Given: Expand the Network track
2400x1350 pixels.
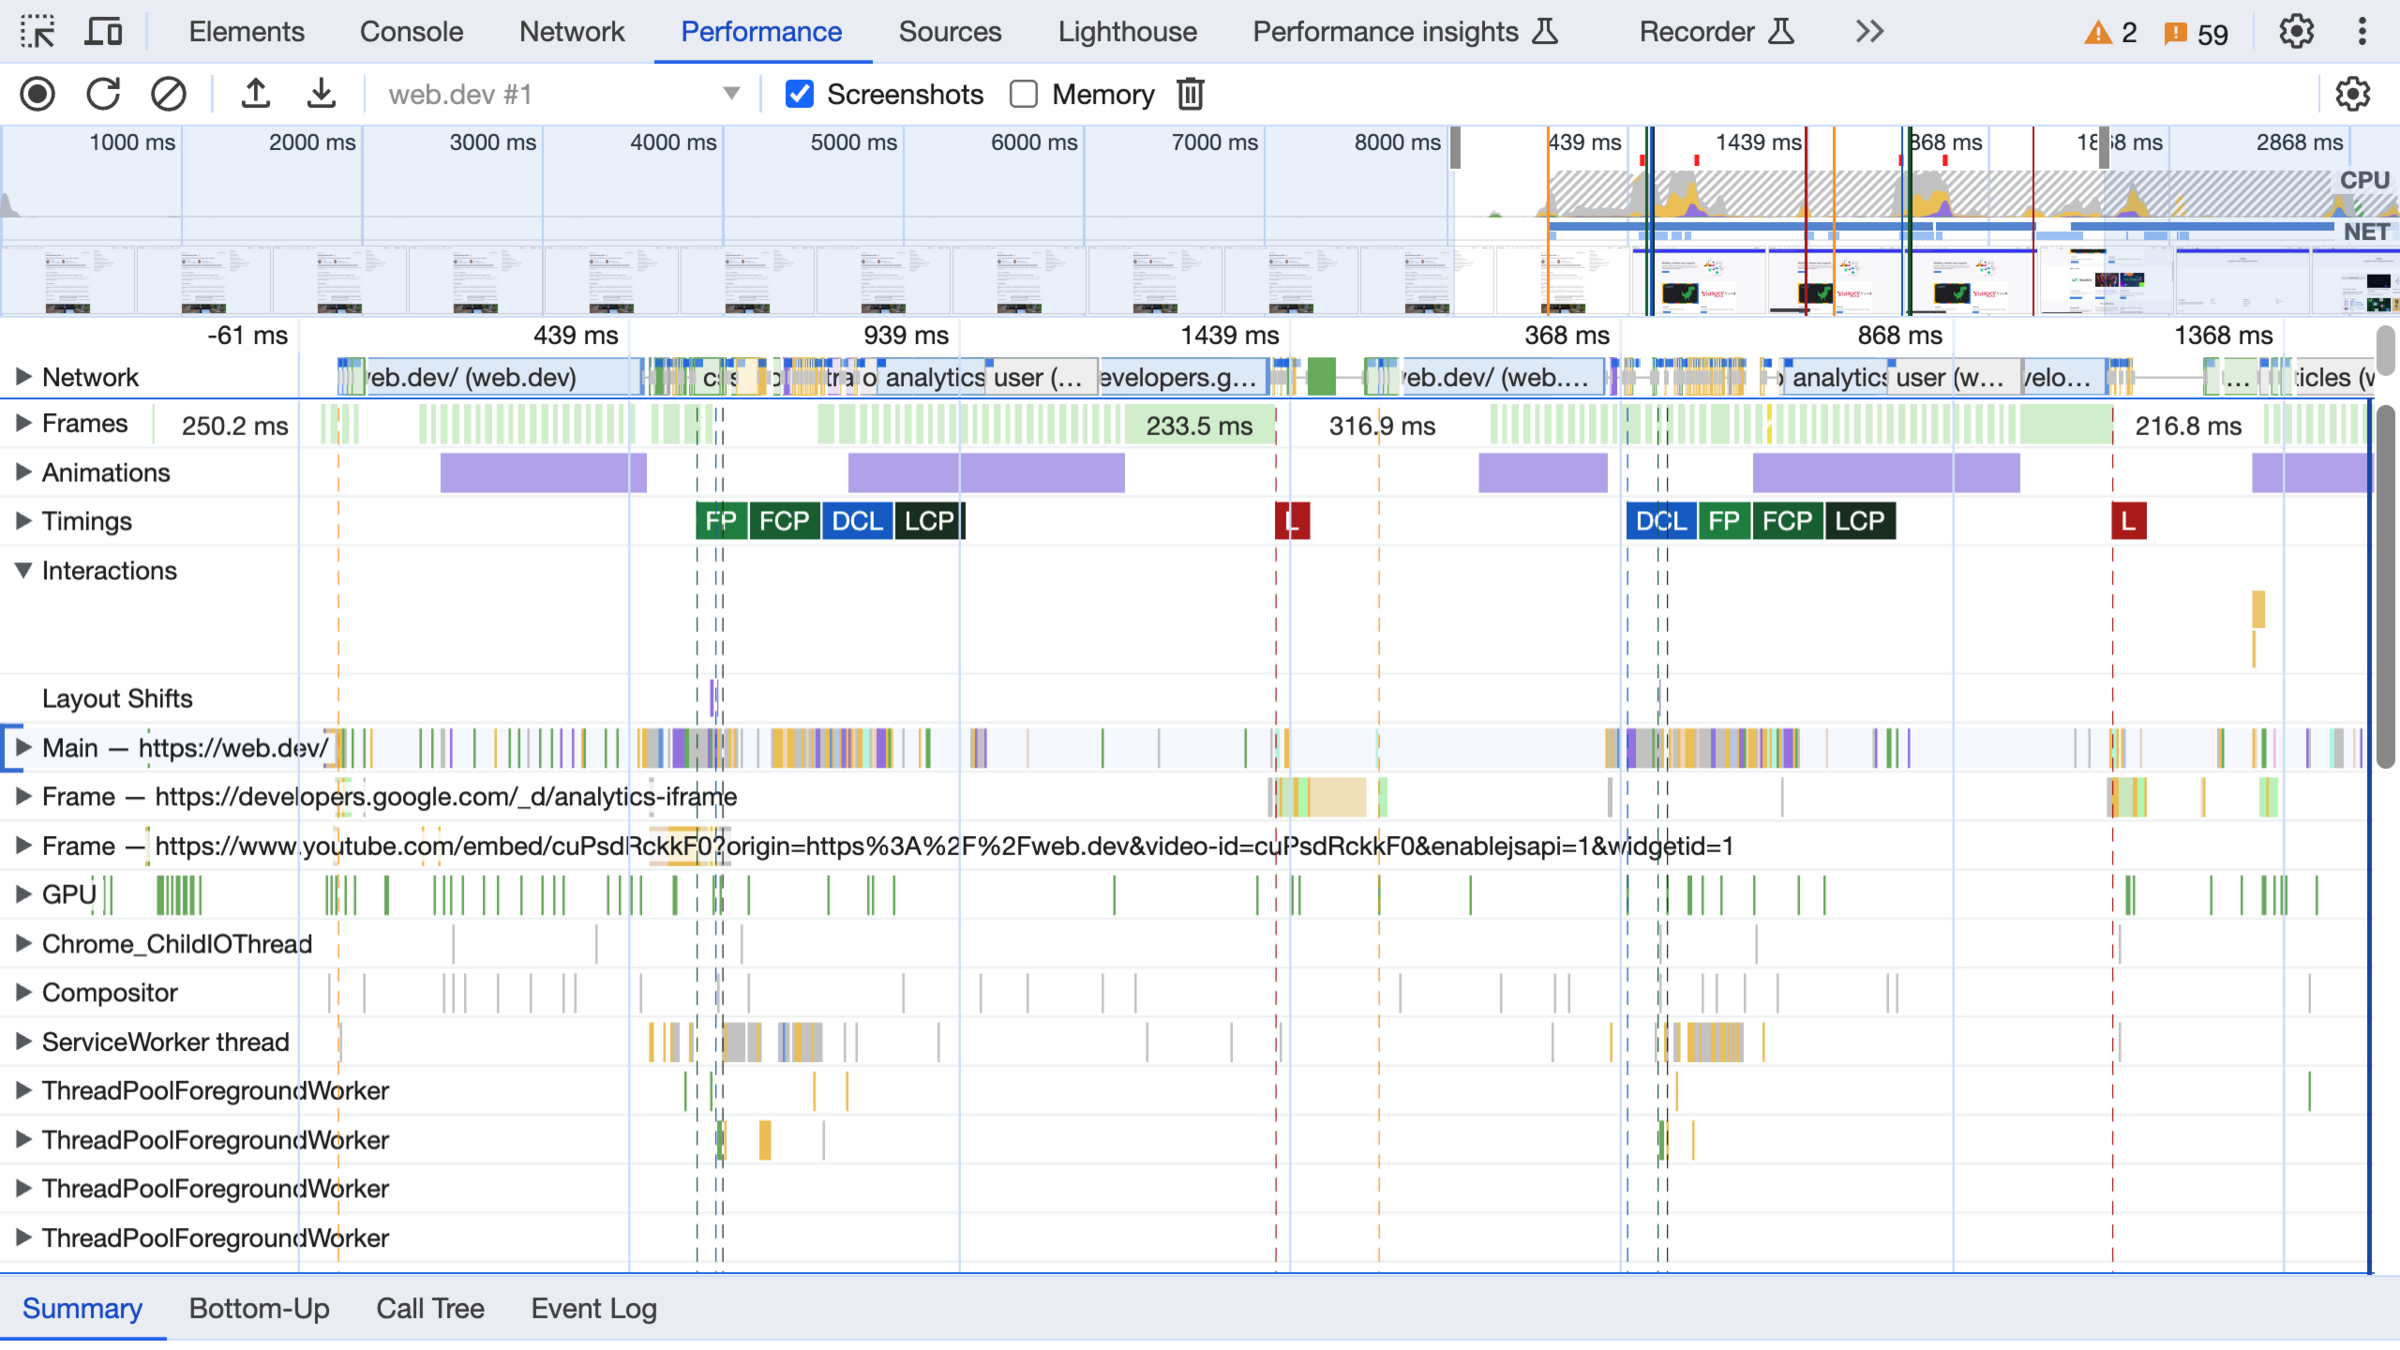Looking at the screenshot, I should (22, 377).
